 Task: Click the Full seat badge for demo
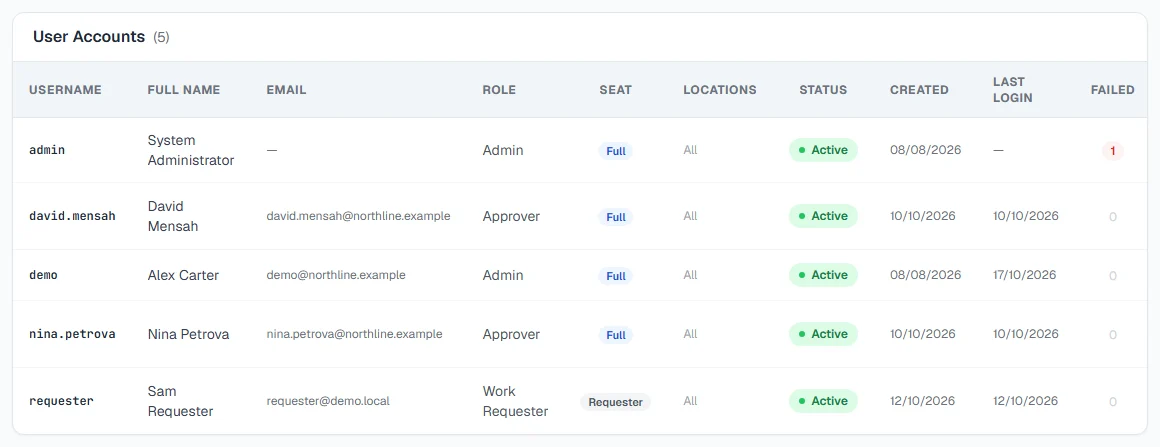point(616,276)
